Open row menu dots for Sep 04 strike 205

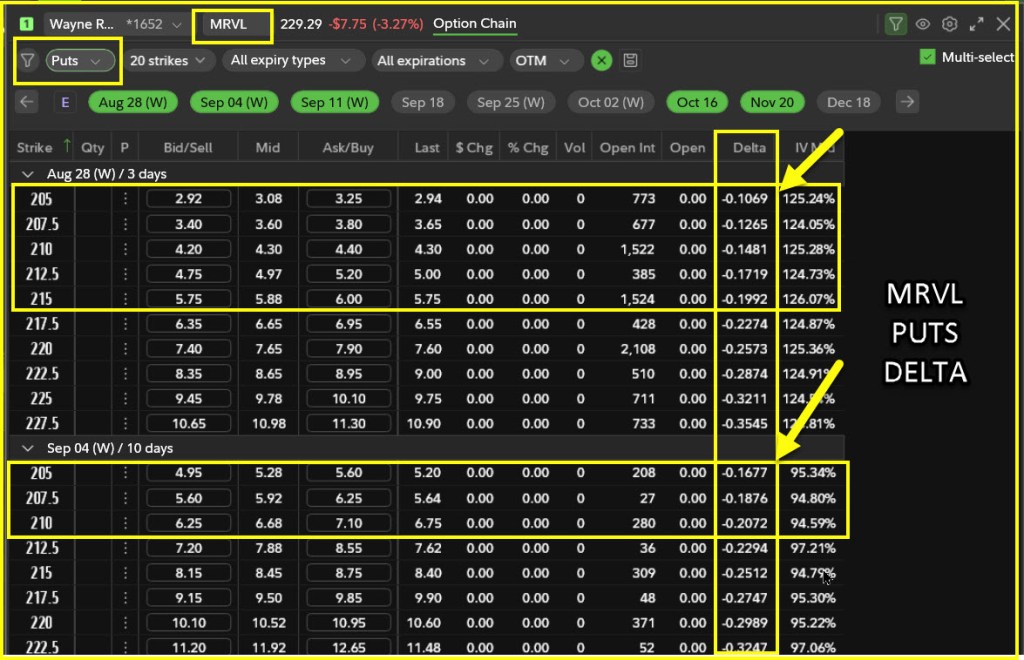pos(125,473)
